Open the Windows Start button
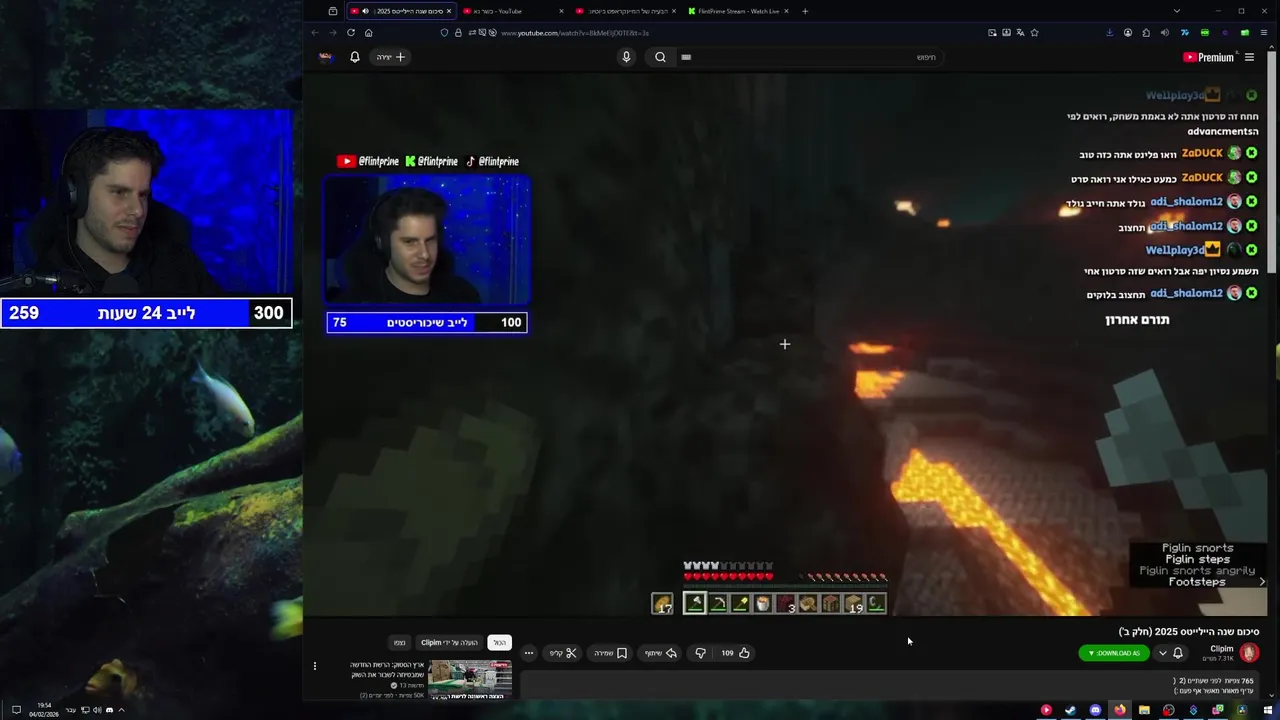 tap(1268, 710)
